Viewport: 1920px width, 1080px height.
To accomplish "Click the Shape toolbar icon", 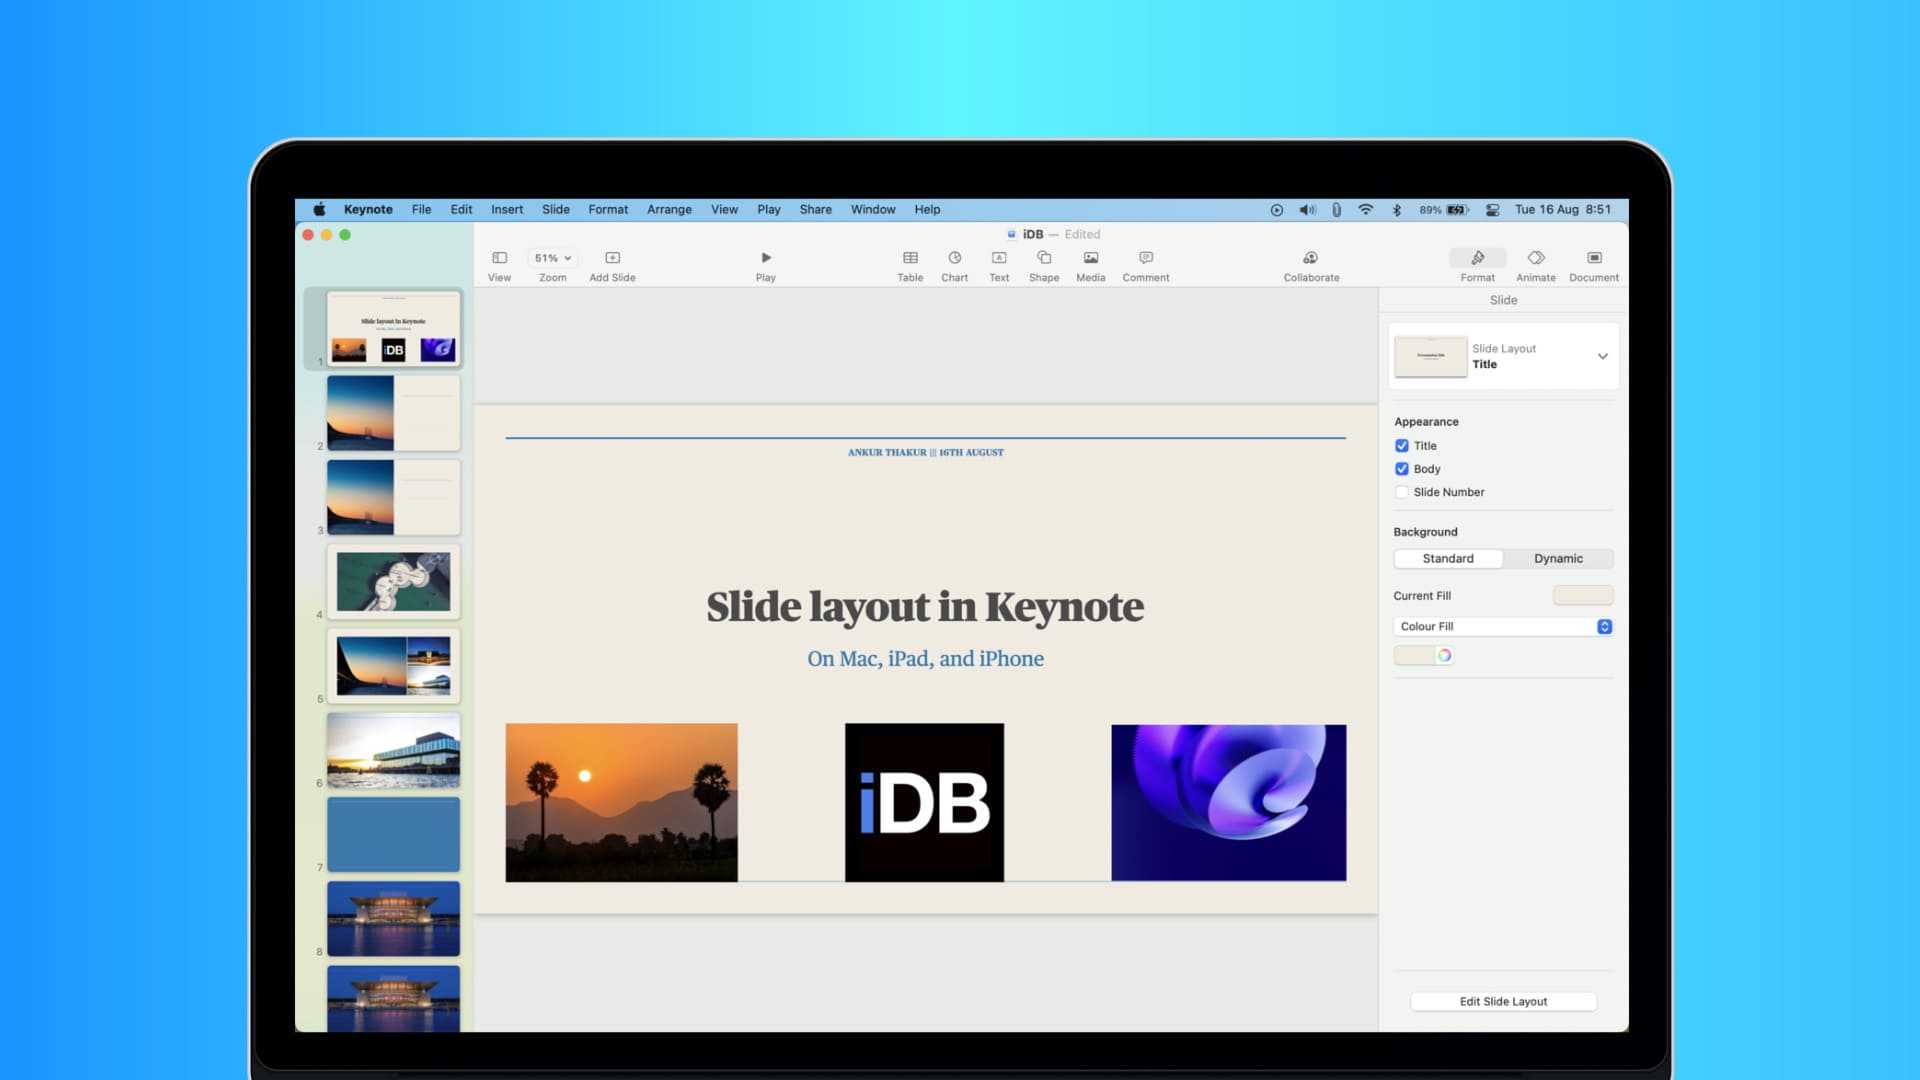I will pyautogui.click(x=1044, y=258).
